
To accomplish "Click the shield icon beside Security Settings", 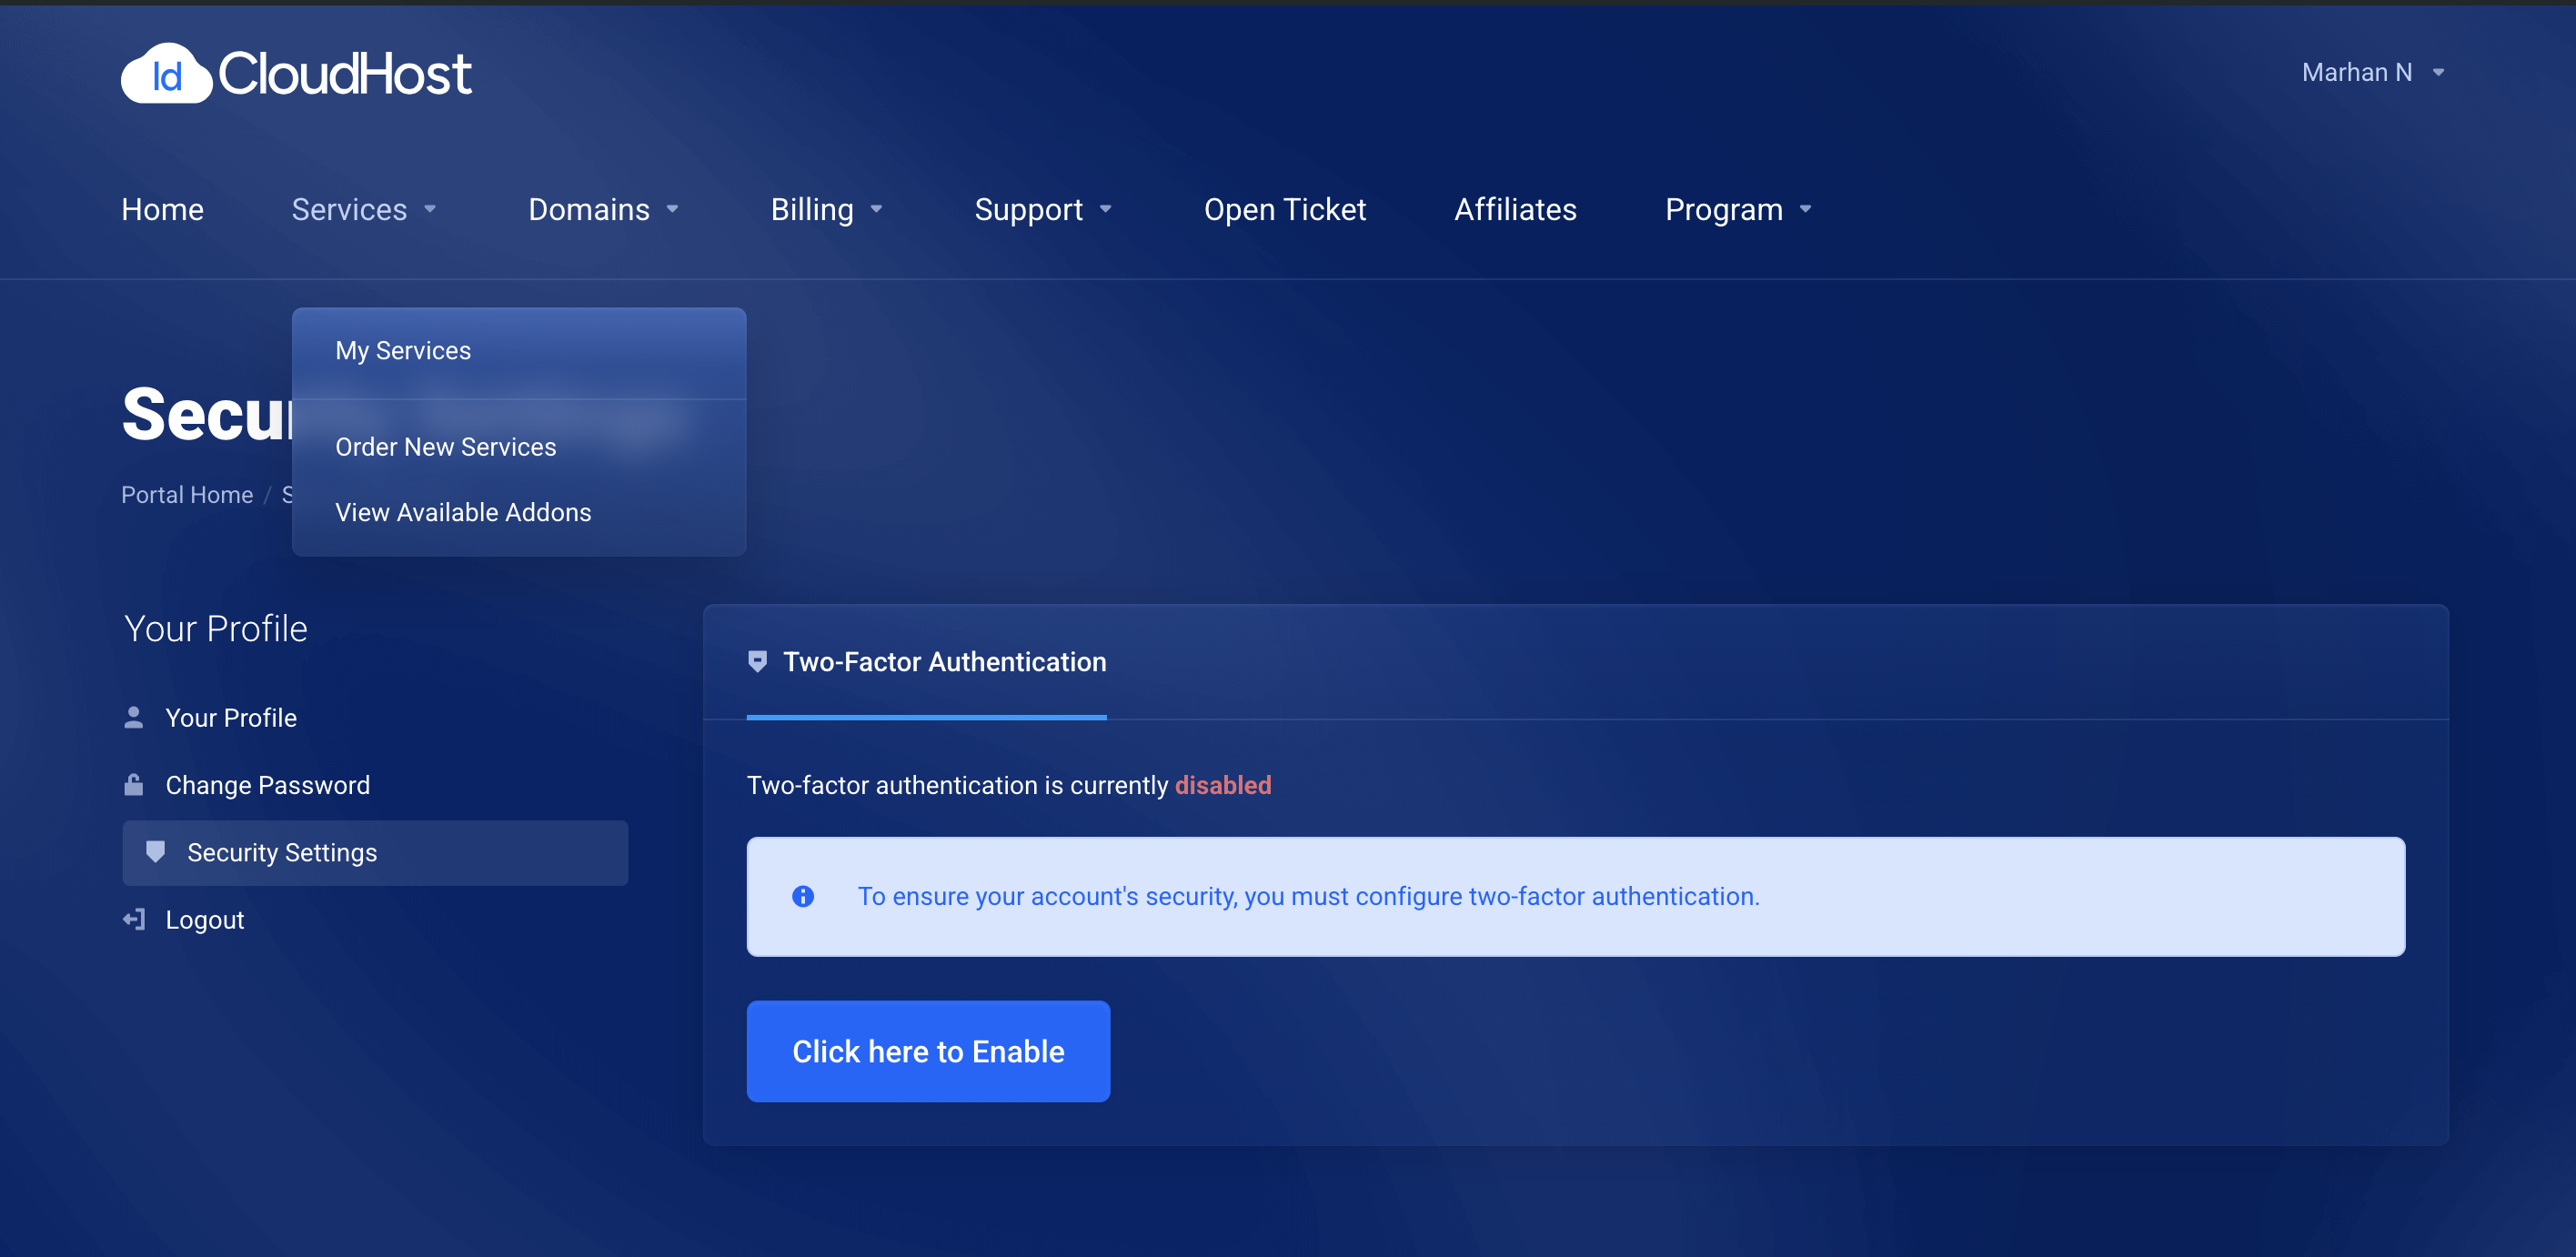I will (x=155, y=851).
